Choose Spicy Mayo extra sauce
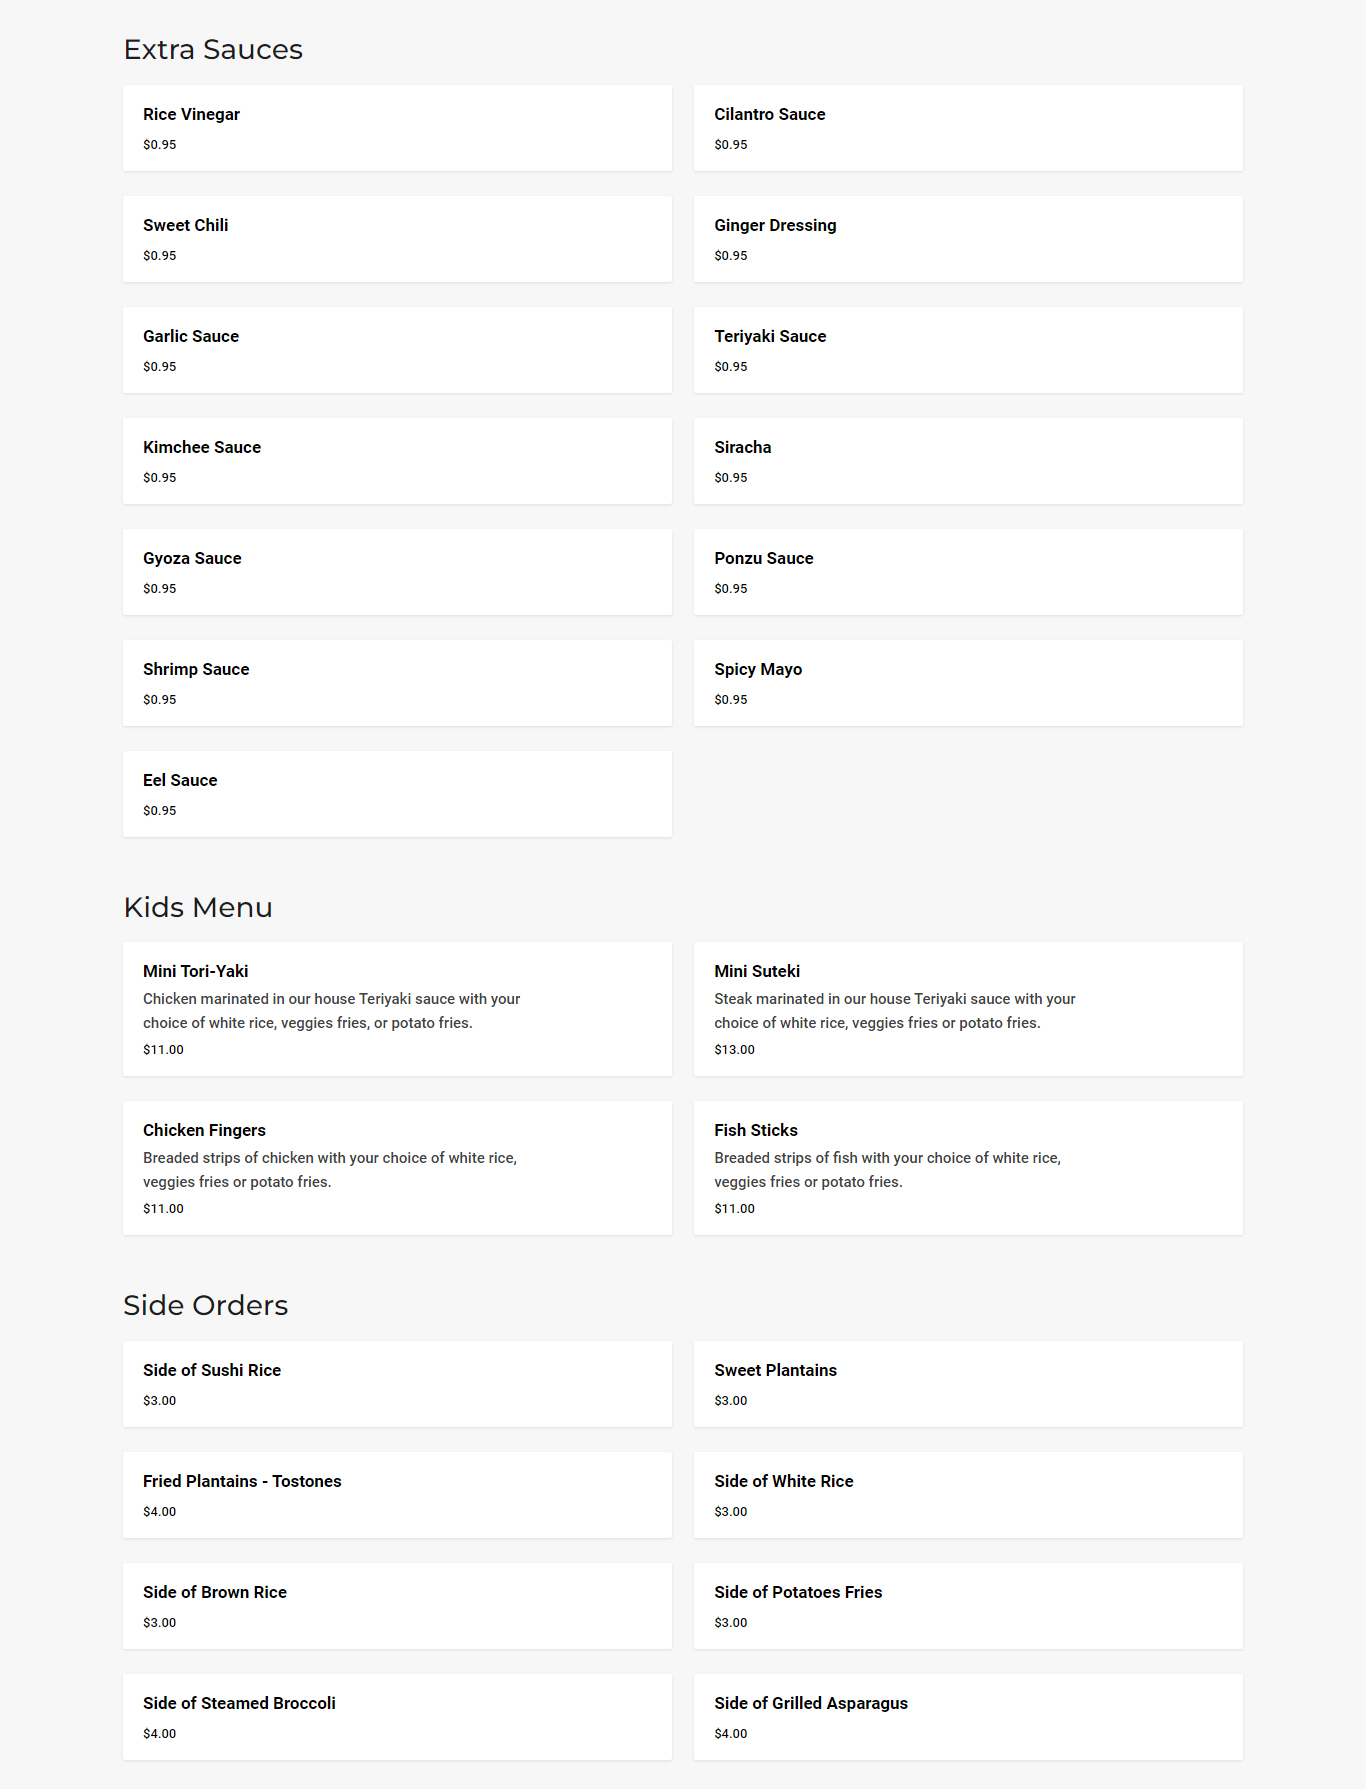The image size is (1366, 1789). (968, 683)
